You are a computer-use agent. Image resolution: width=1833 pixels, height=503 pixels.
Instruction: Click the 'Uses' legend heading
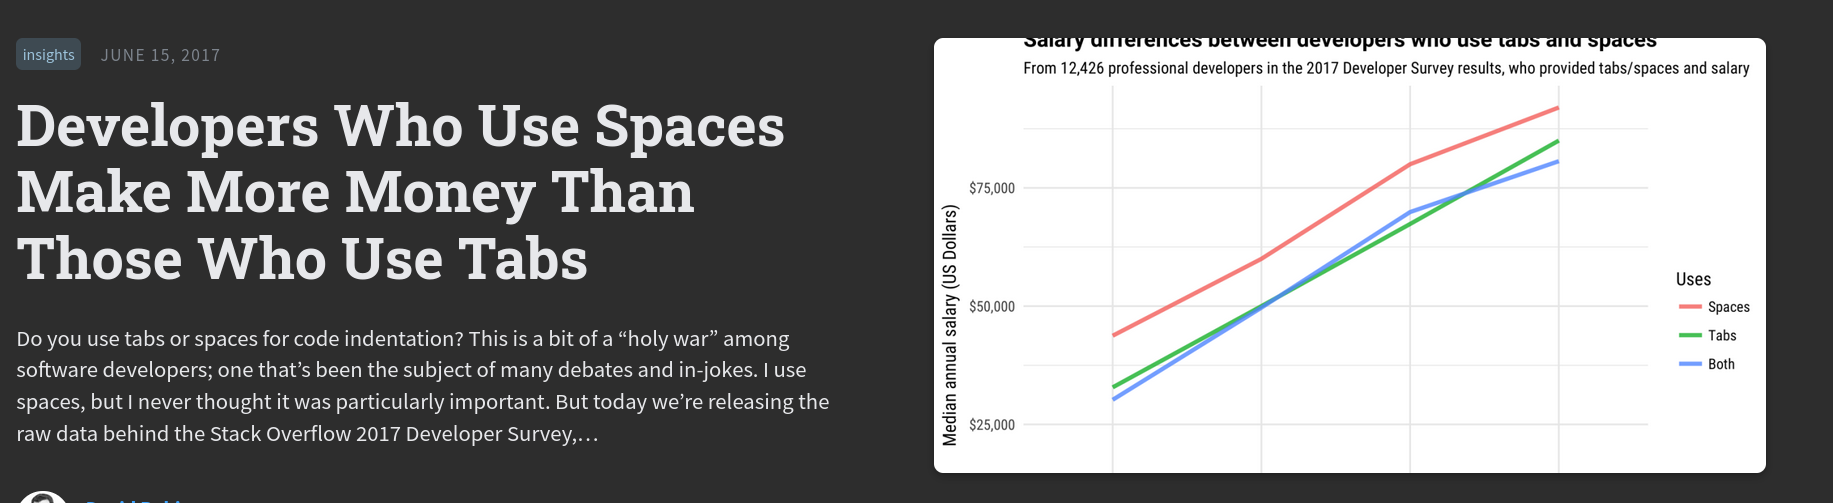pos(1693,279)
